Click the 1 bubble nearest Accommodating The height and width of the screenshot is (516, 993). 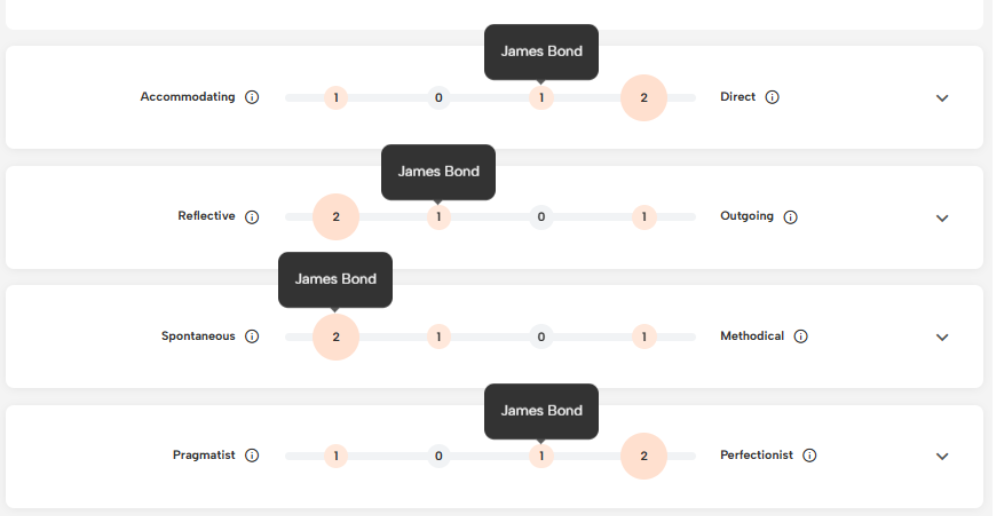click(336, 98)
